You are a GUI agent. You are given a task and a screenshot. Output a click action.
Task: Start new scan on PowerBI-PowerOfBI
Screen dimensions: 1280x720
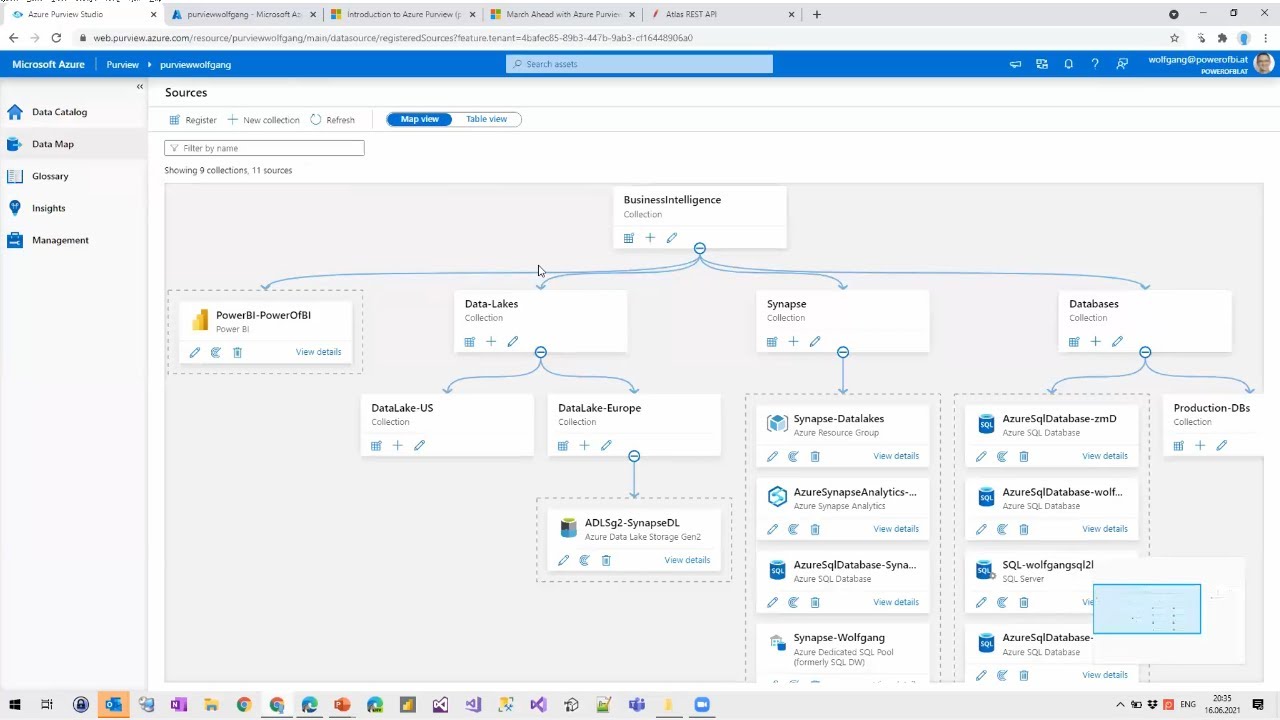tap(216, 352)
